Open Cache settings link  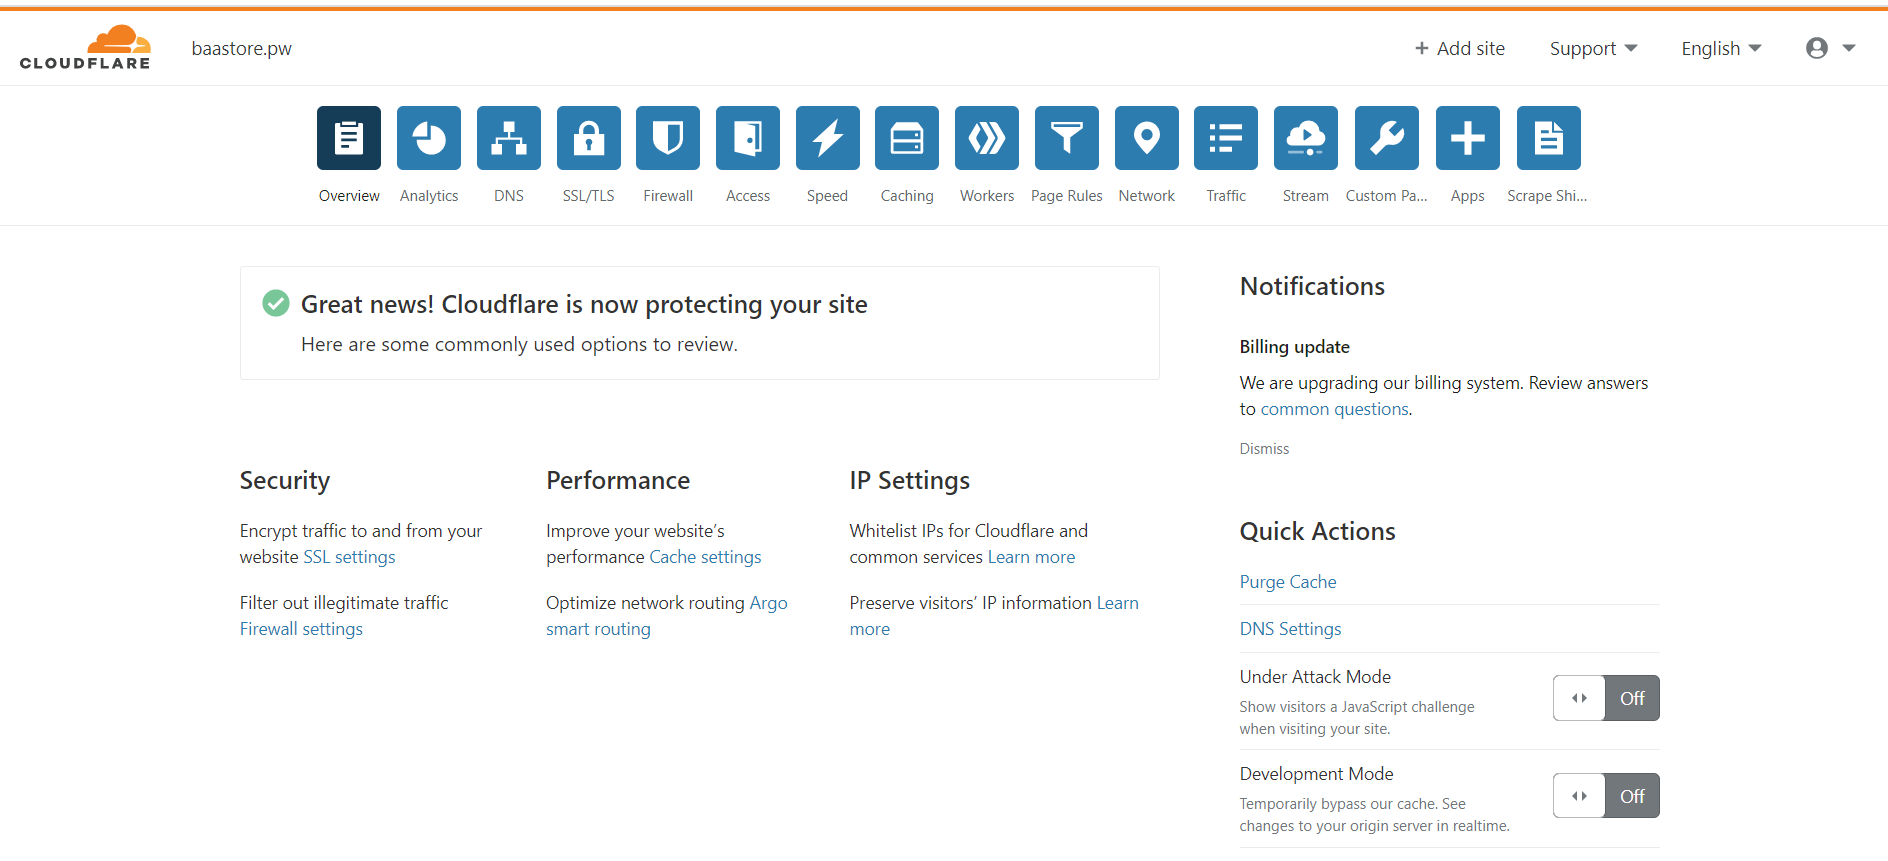705,557
